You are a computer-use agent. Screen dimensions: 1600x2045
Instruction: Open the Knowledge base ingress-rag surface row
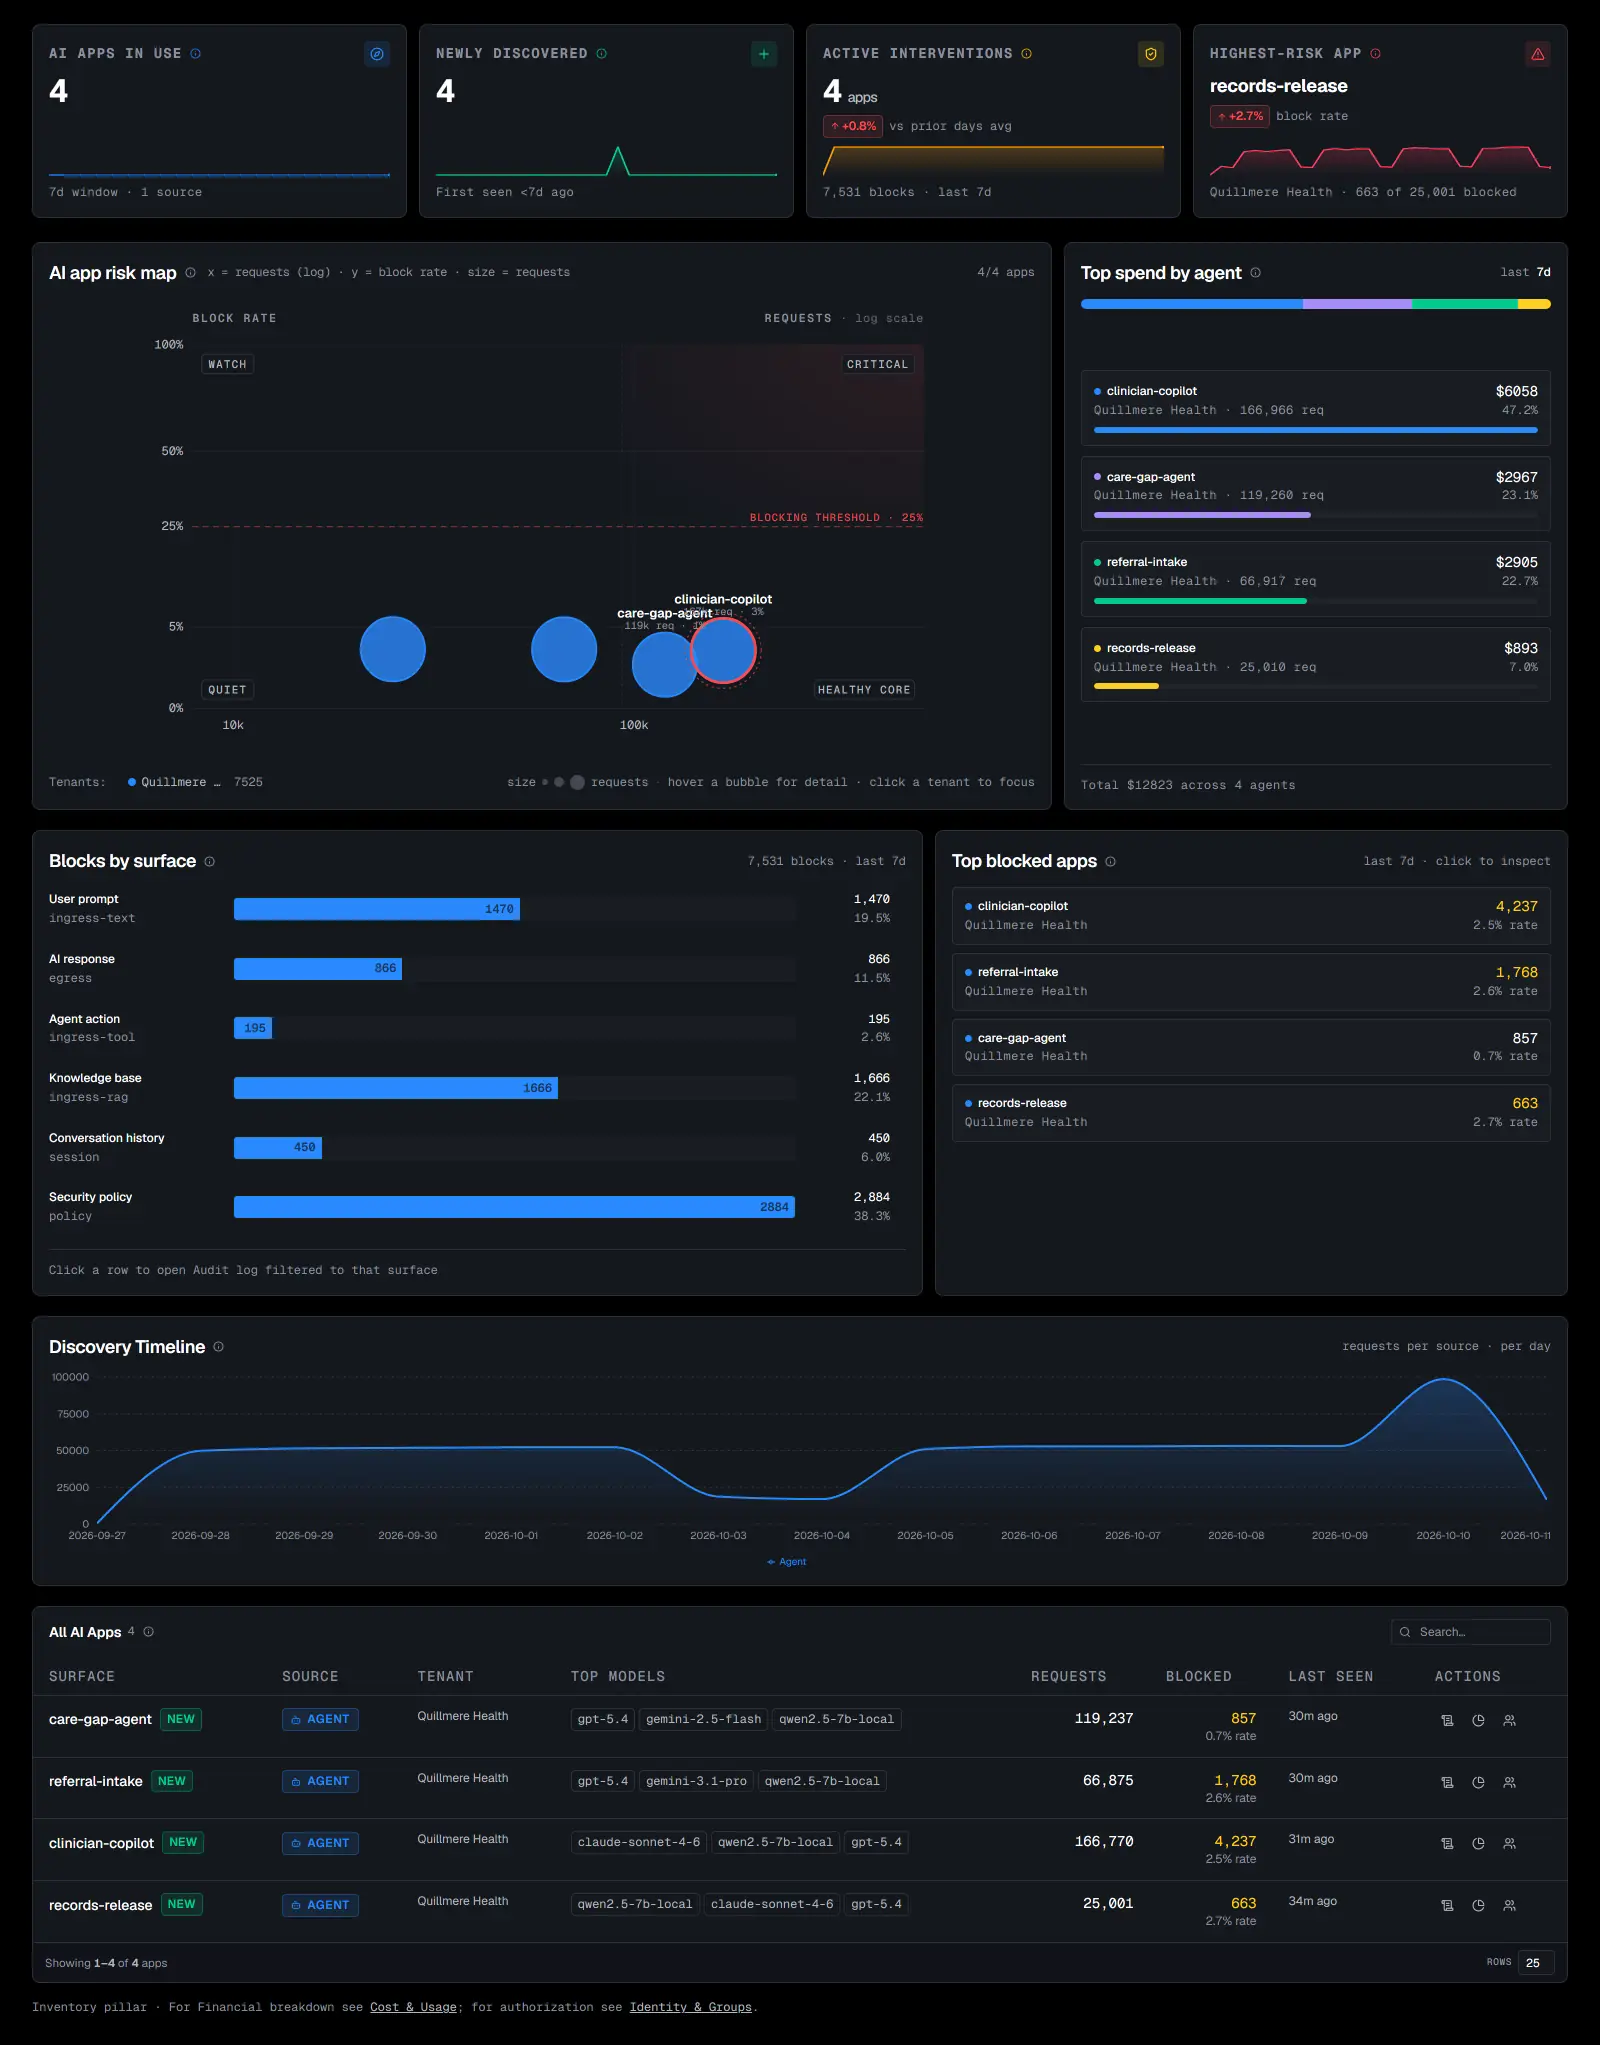coord(477,1088)
